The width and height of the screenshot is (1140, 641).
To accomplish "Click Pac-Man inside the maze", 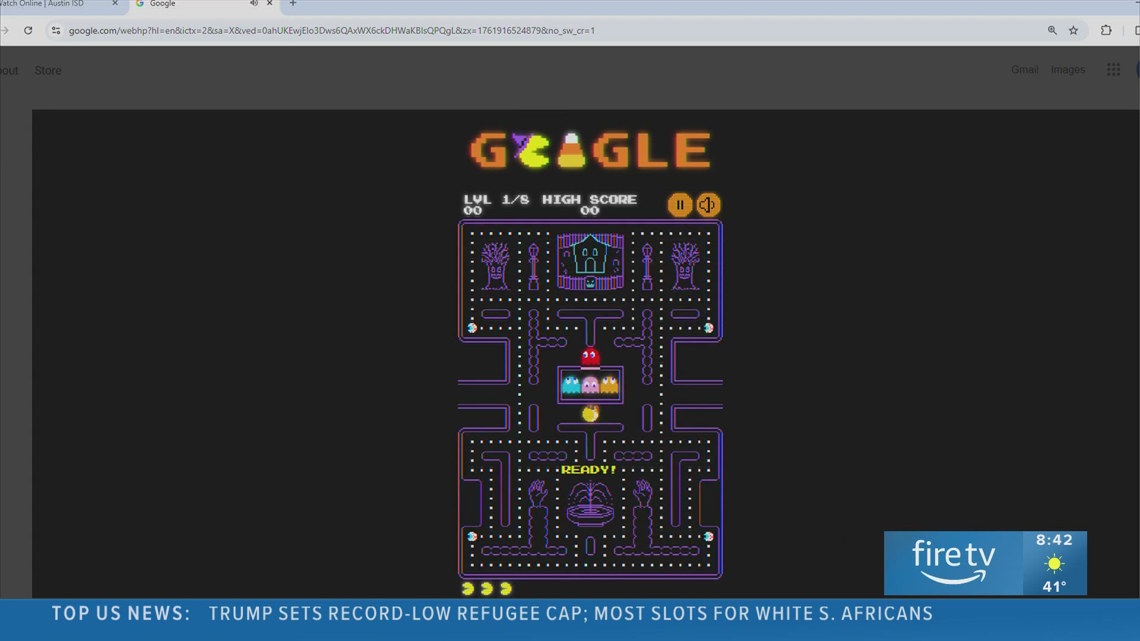I will point(590,412).
